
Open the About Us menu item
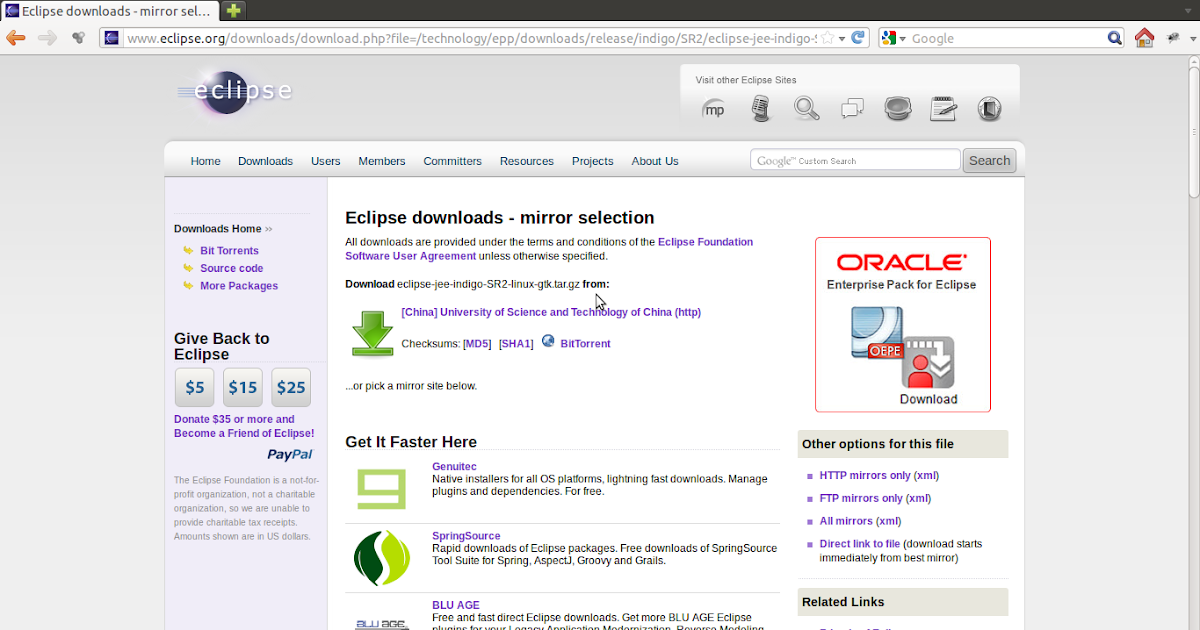point(655,161)
